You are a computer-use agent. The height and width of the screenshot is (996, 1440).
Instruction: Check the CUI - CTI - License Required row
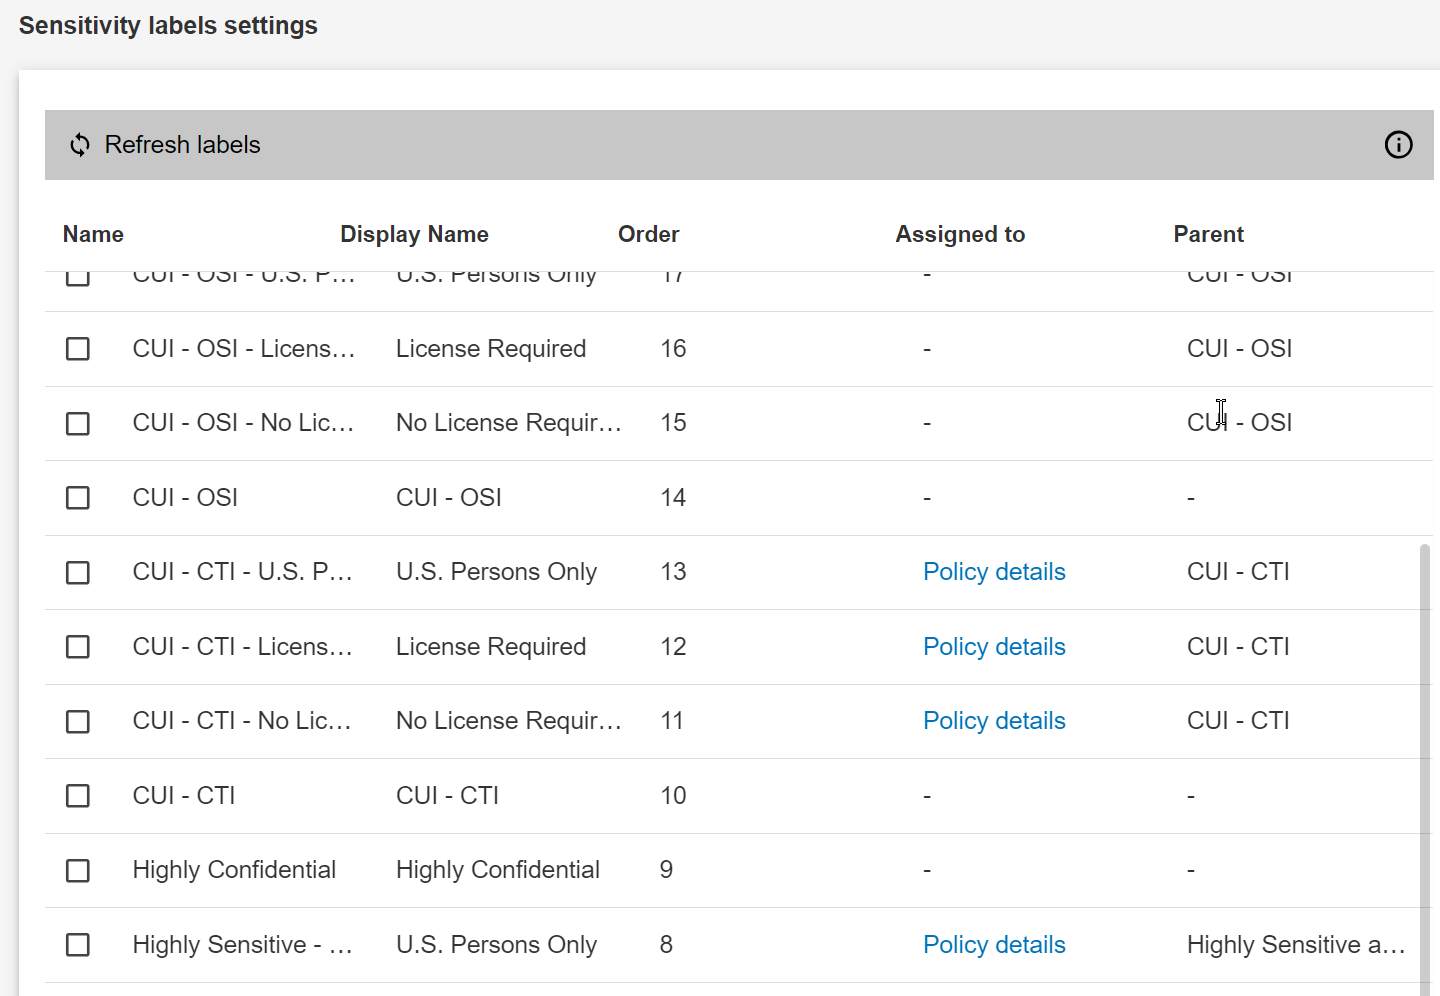pyautogui.click(x=78, y=647)
